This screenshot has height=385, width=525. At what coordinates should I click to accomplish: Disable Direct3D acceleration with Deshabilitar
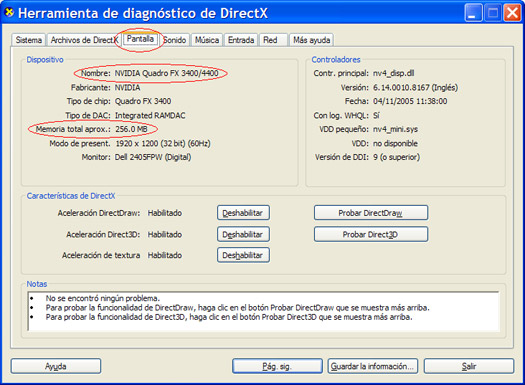click(x=243, y=234)
